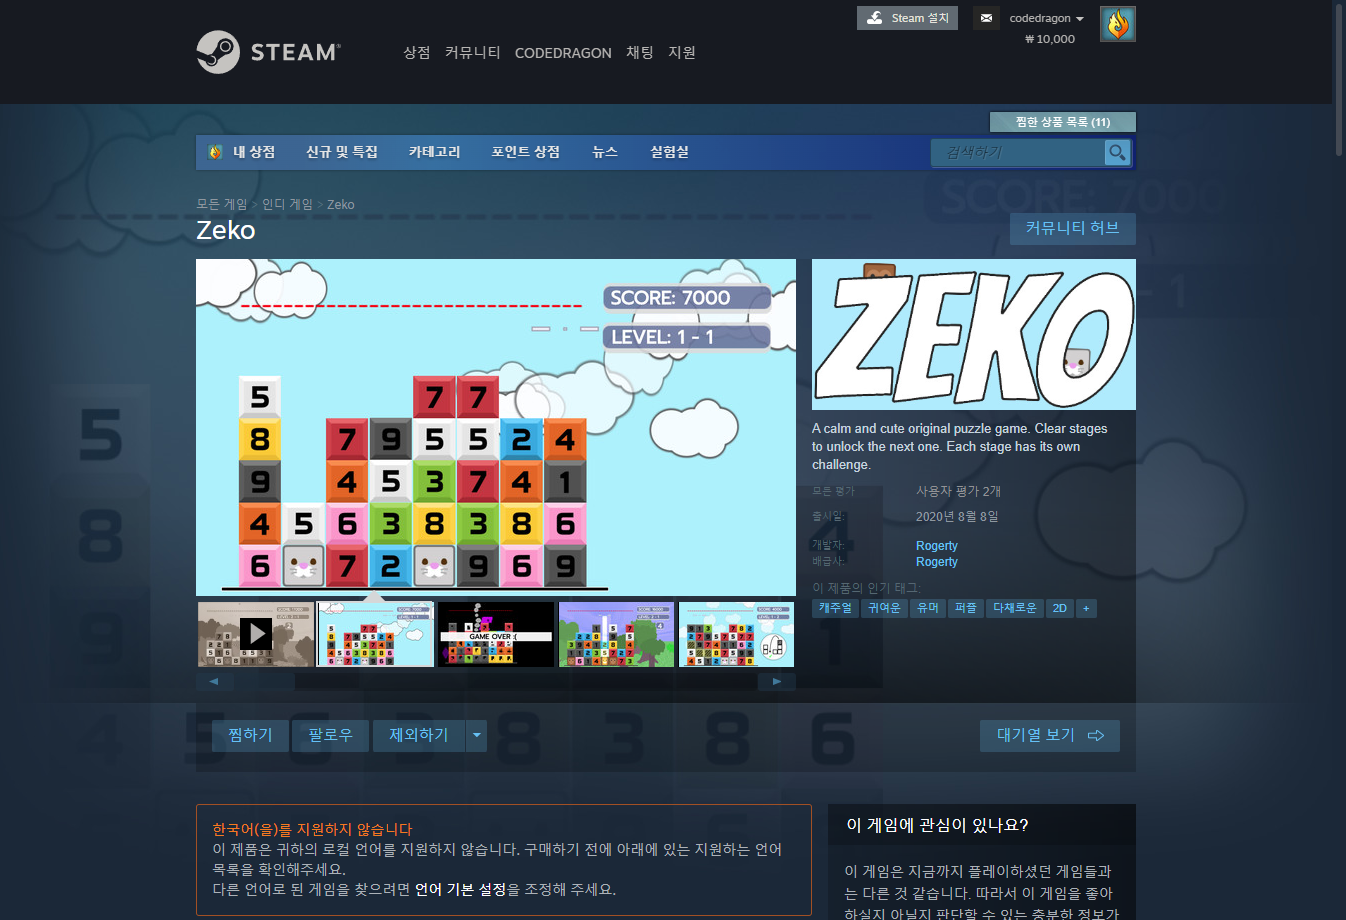Focus the 검색하기 store search field
Screen dimensions: 1346x920
[1017, 152]
